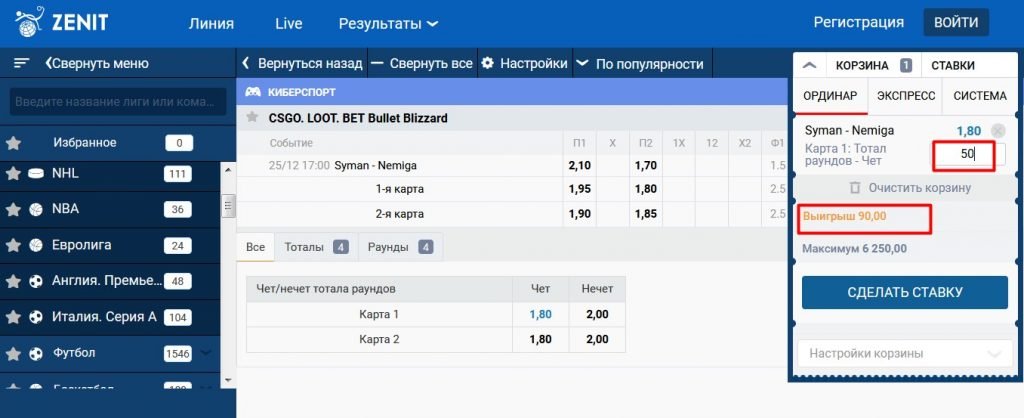Switch to the Экспресс bet tab
The height and width of the screenshot is (418, 1024).
[905, 96]
